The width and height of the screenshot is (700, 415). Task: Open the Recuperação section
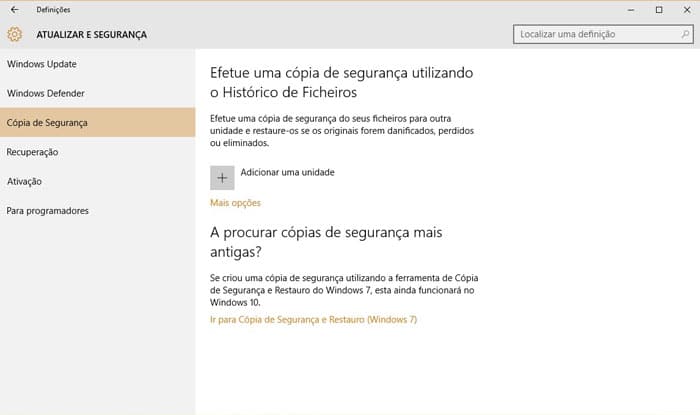(33, 152)
